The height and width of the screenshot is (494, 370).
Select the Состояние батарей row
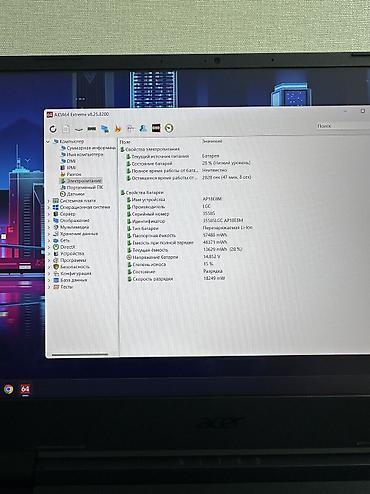(x=188, y=163)
